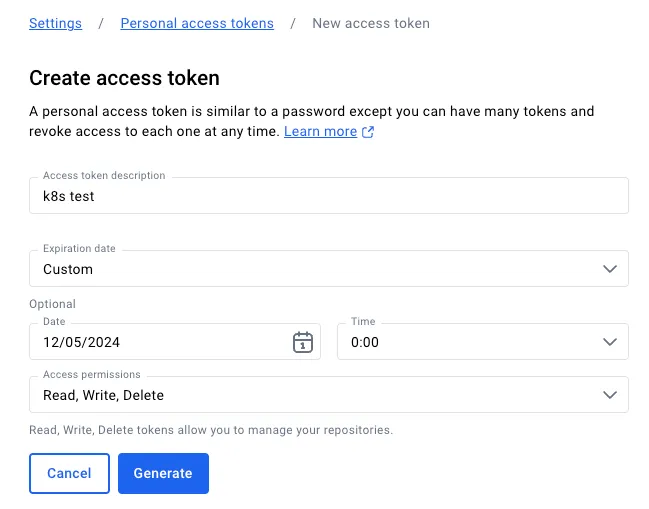
Task: Go to Settings breadcrumb
Action: 55,24
